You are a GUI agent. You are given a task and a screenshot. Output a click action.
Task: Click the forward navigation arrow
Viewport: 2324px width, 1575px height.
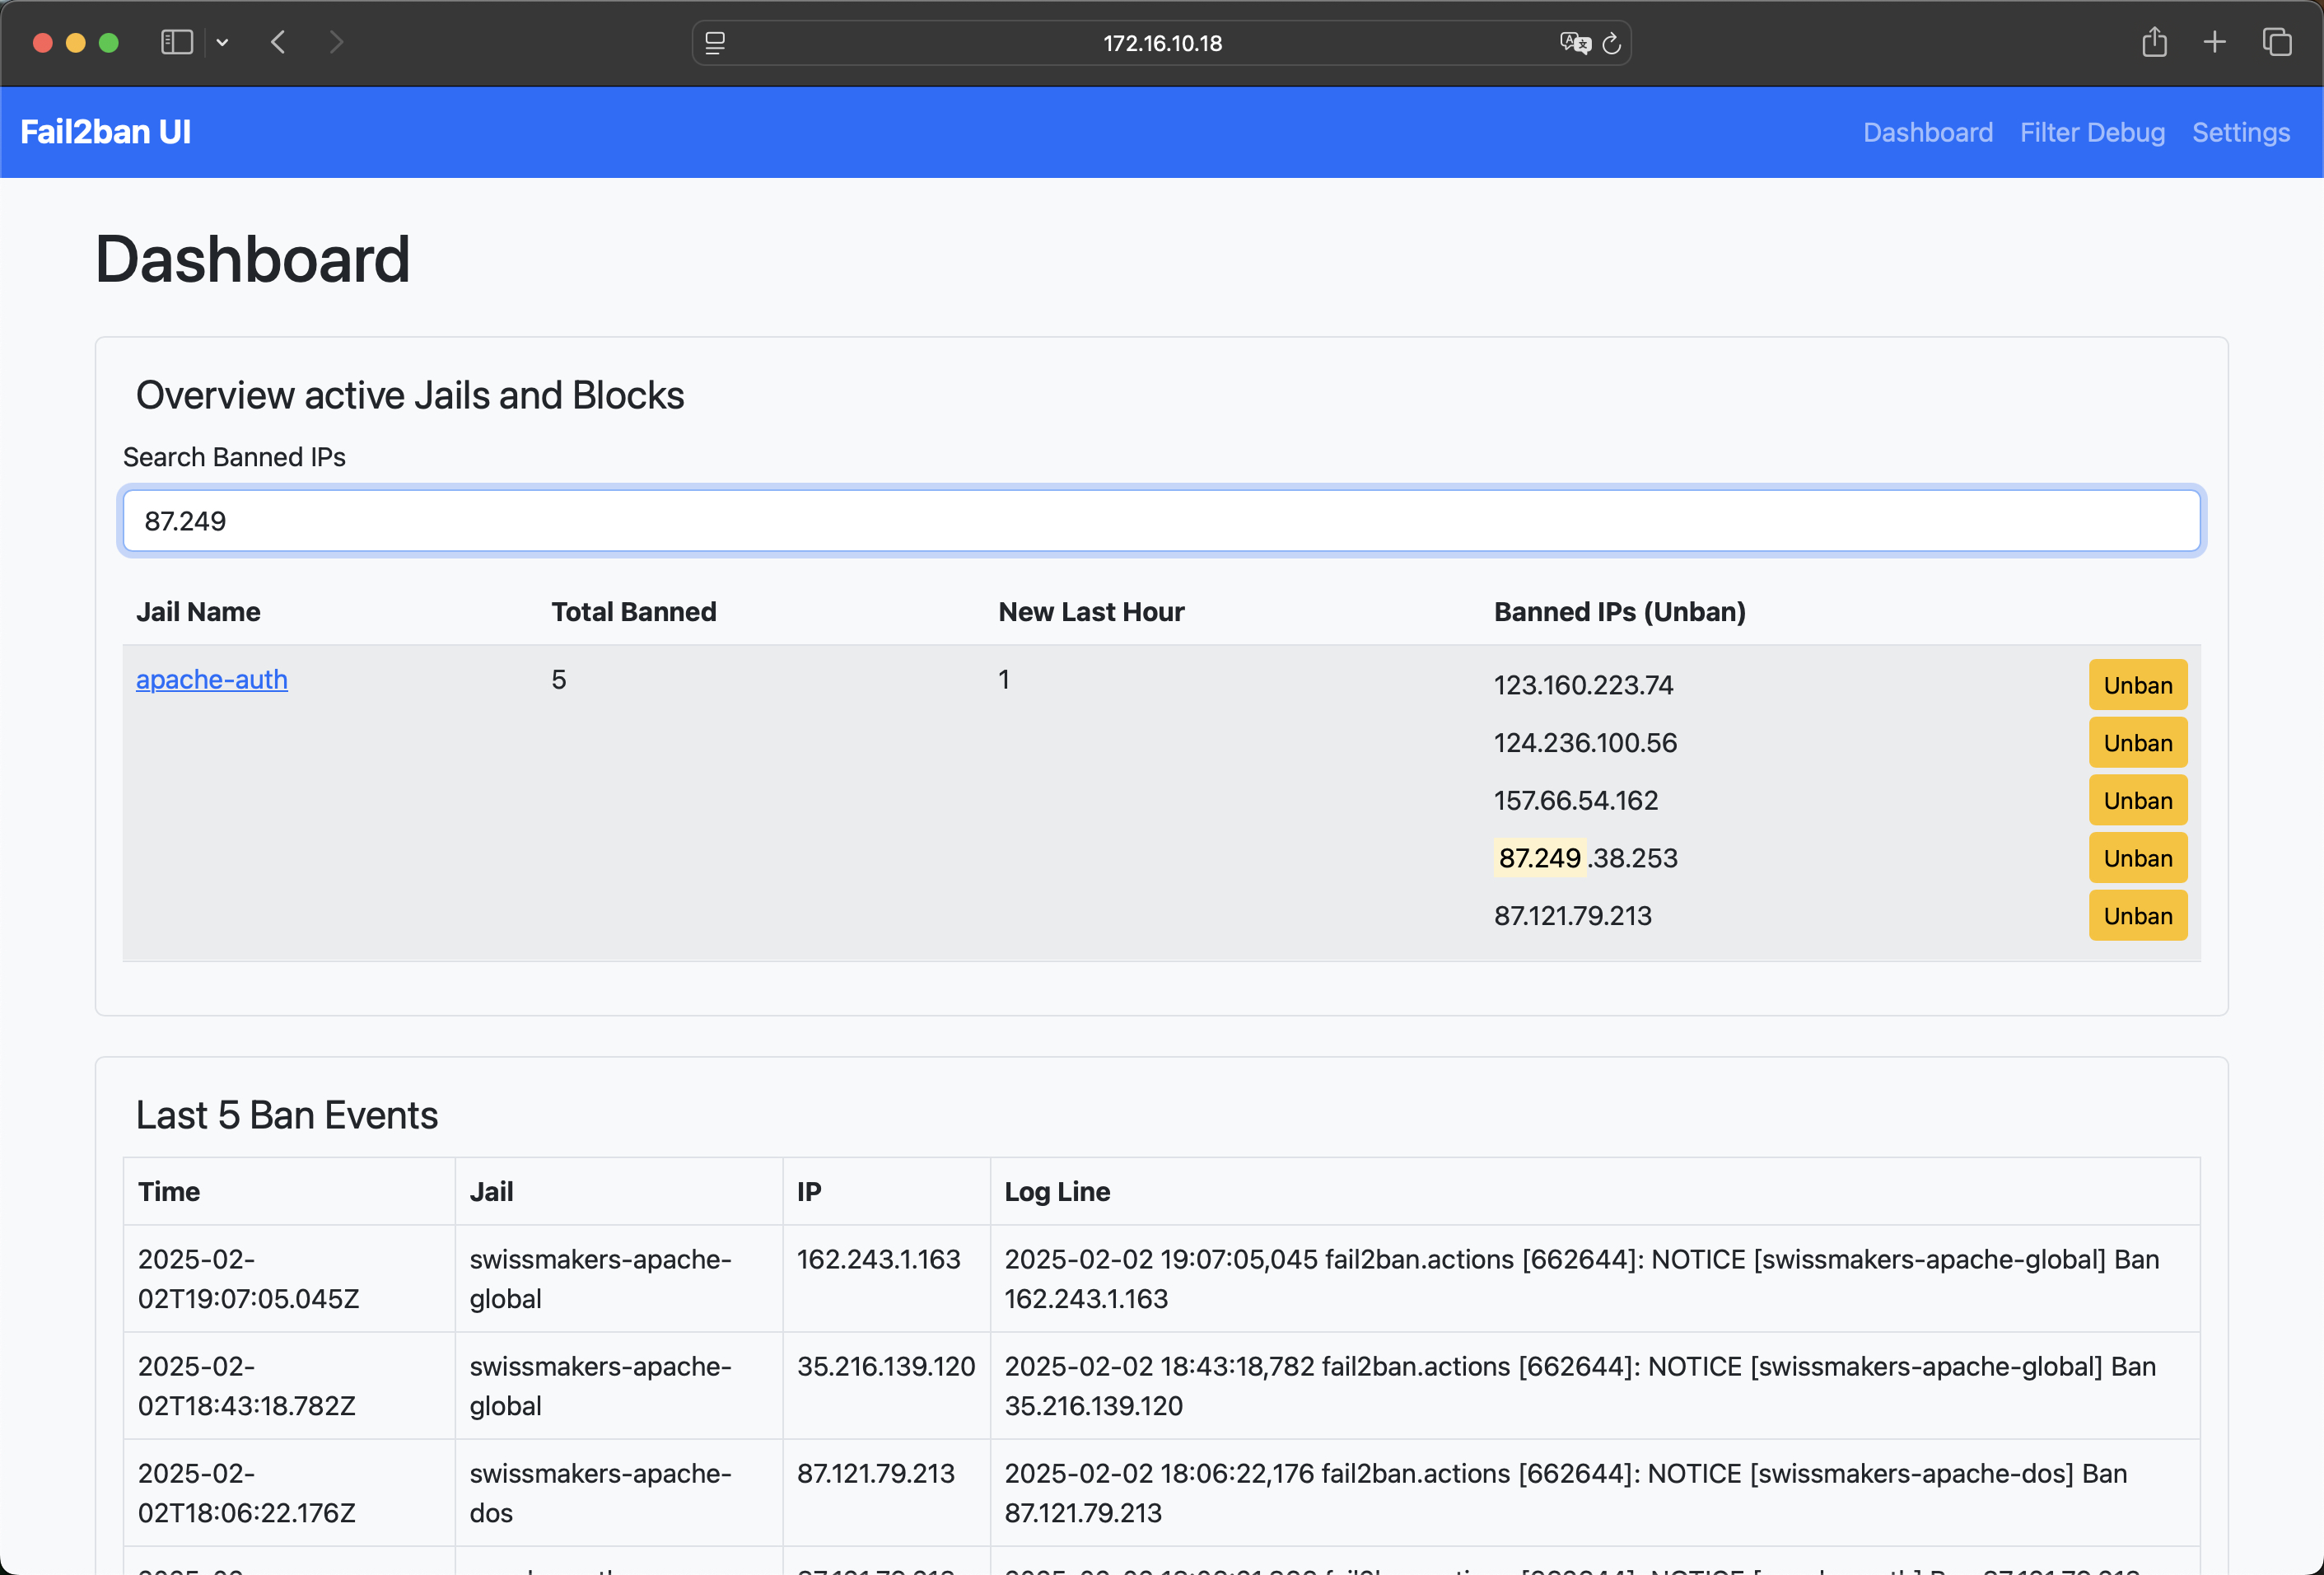click(336, 42)
